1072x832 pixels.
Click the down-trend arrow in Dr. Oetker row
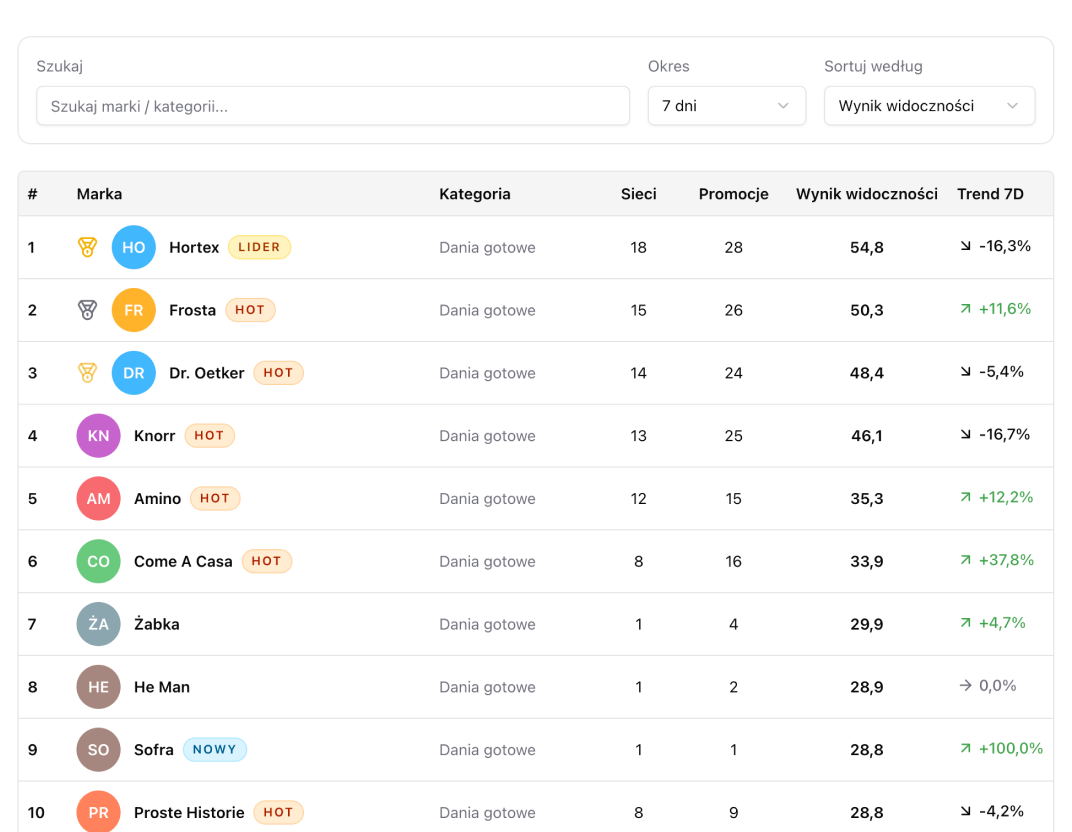coord(965,372)
